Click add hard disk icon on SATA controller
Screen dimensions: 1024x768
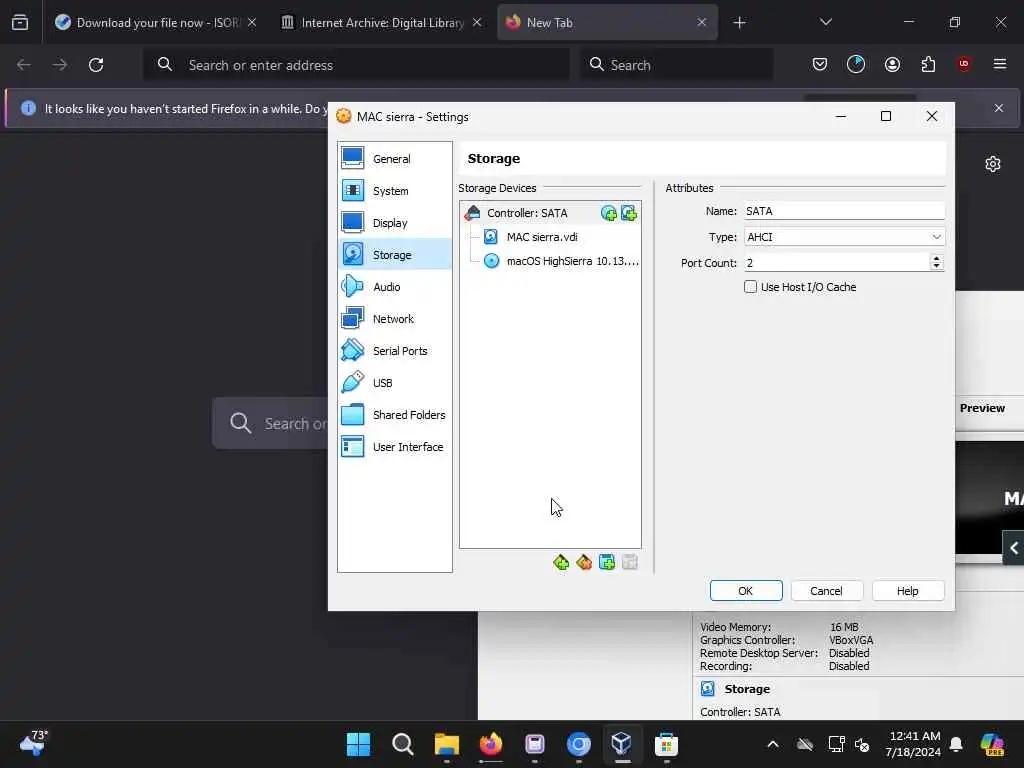[x=629, y=213]
